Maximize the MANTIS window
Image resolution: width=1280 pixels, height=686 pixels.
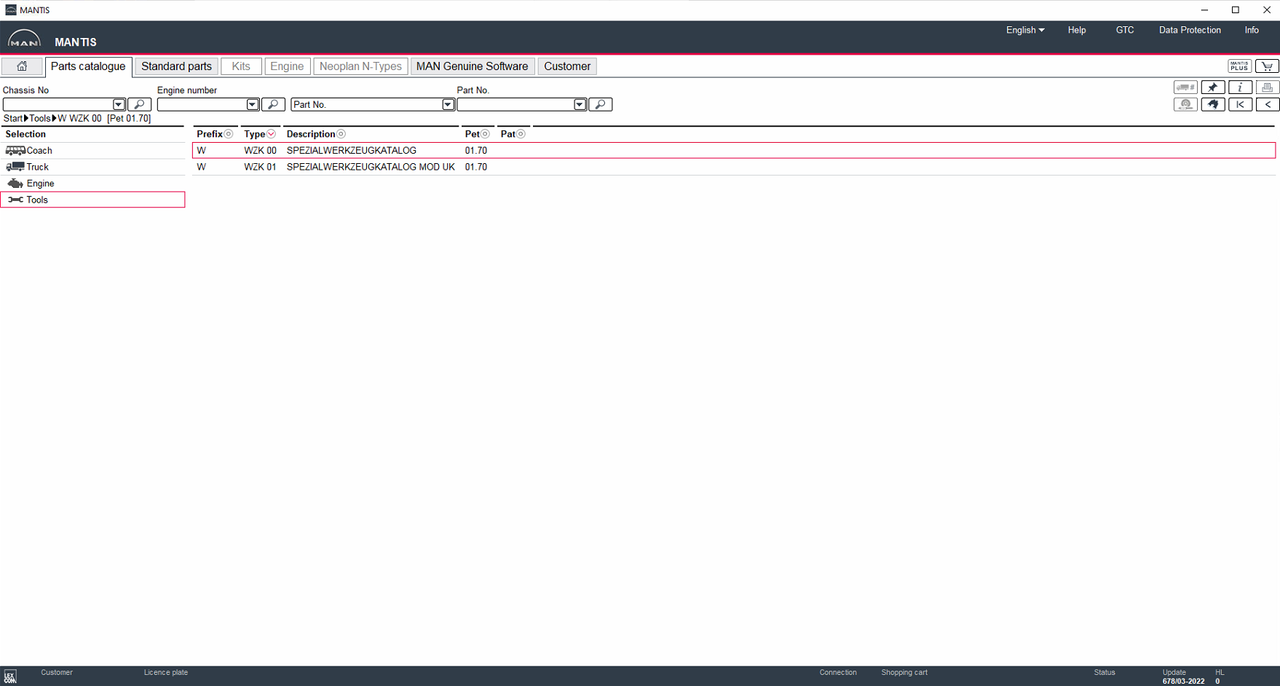point(1235,9)
